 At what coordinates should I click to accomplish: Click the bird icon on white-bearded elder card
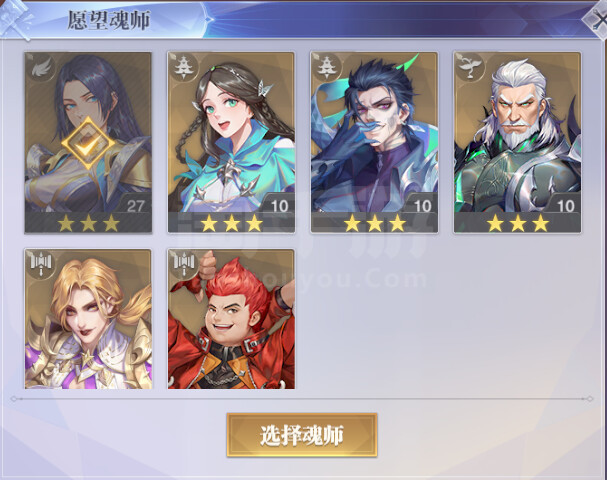pyautogui.click(x=471, y=68)
